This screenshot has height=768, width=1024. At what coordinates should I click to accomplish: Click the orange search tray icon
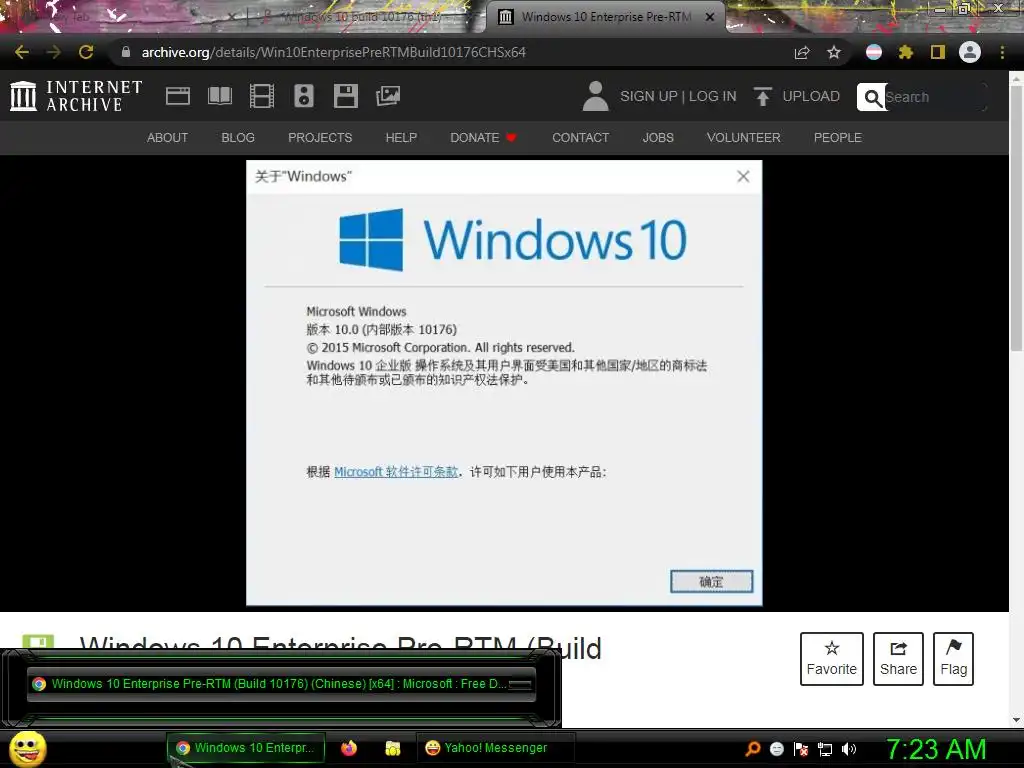[753, 748]
